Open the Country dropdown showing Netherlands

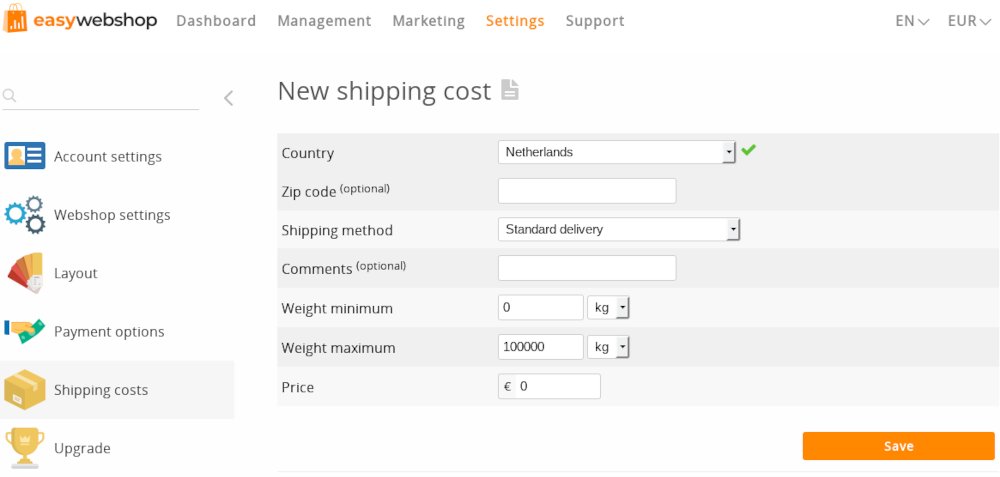click(617, 152)
